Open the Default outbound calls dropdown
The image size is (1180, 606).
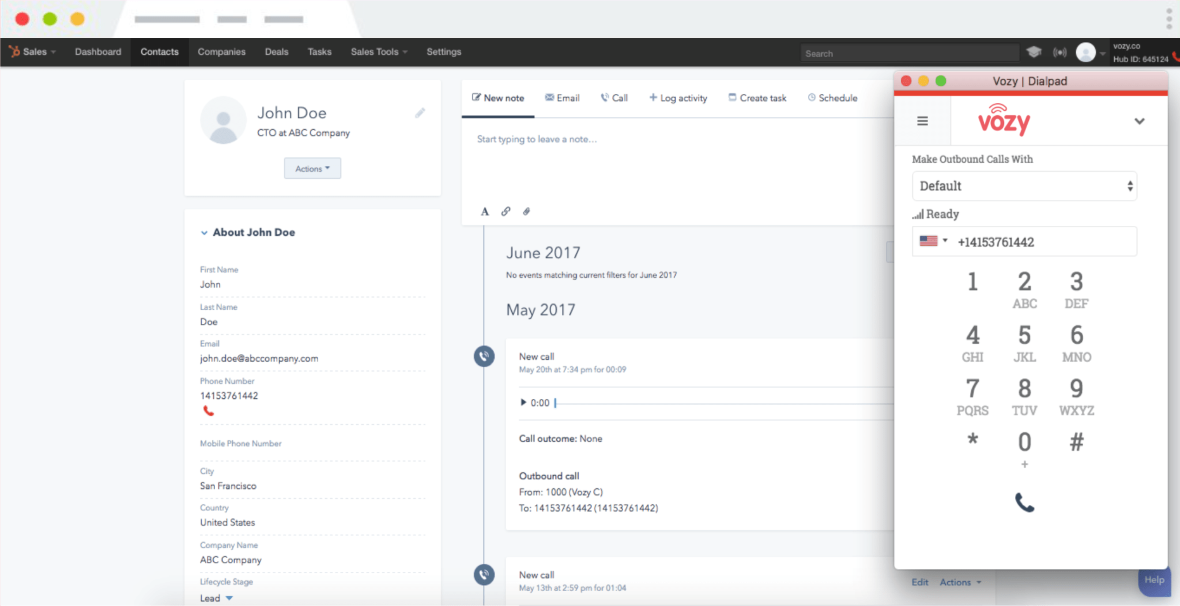tap(1024, 185)
